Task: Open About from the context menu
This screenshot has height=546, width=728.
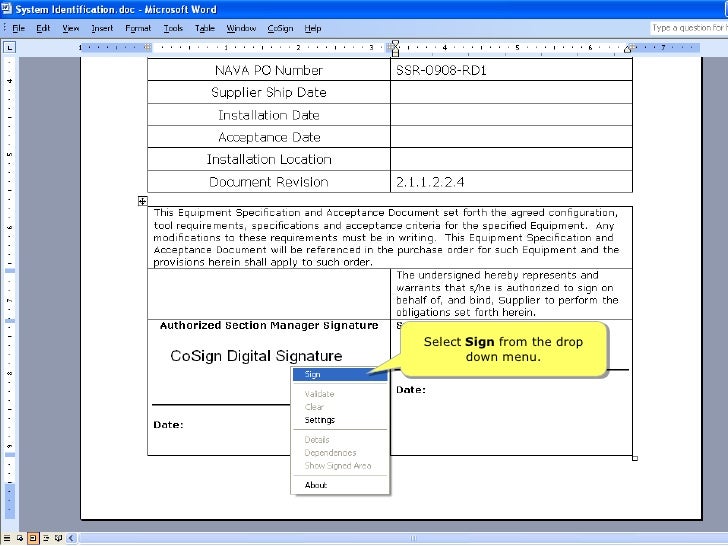Action: pyautogui.click(x=340, y=485)
